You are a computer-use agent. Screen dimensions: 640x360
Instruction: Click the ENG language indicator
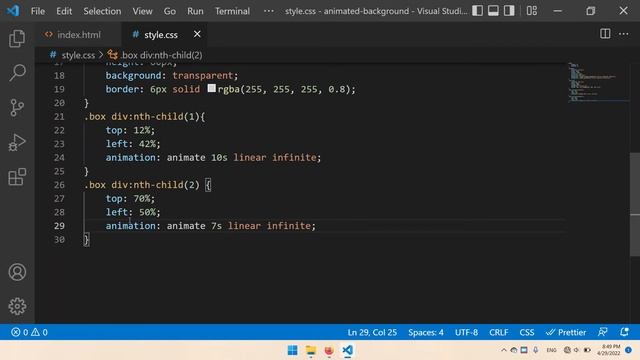pos(551,350)
